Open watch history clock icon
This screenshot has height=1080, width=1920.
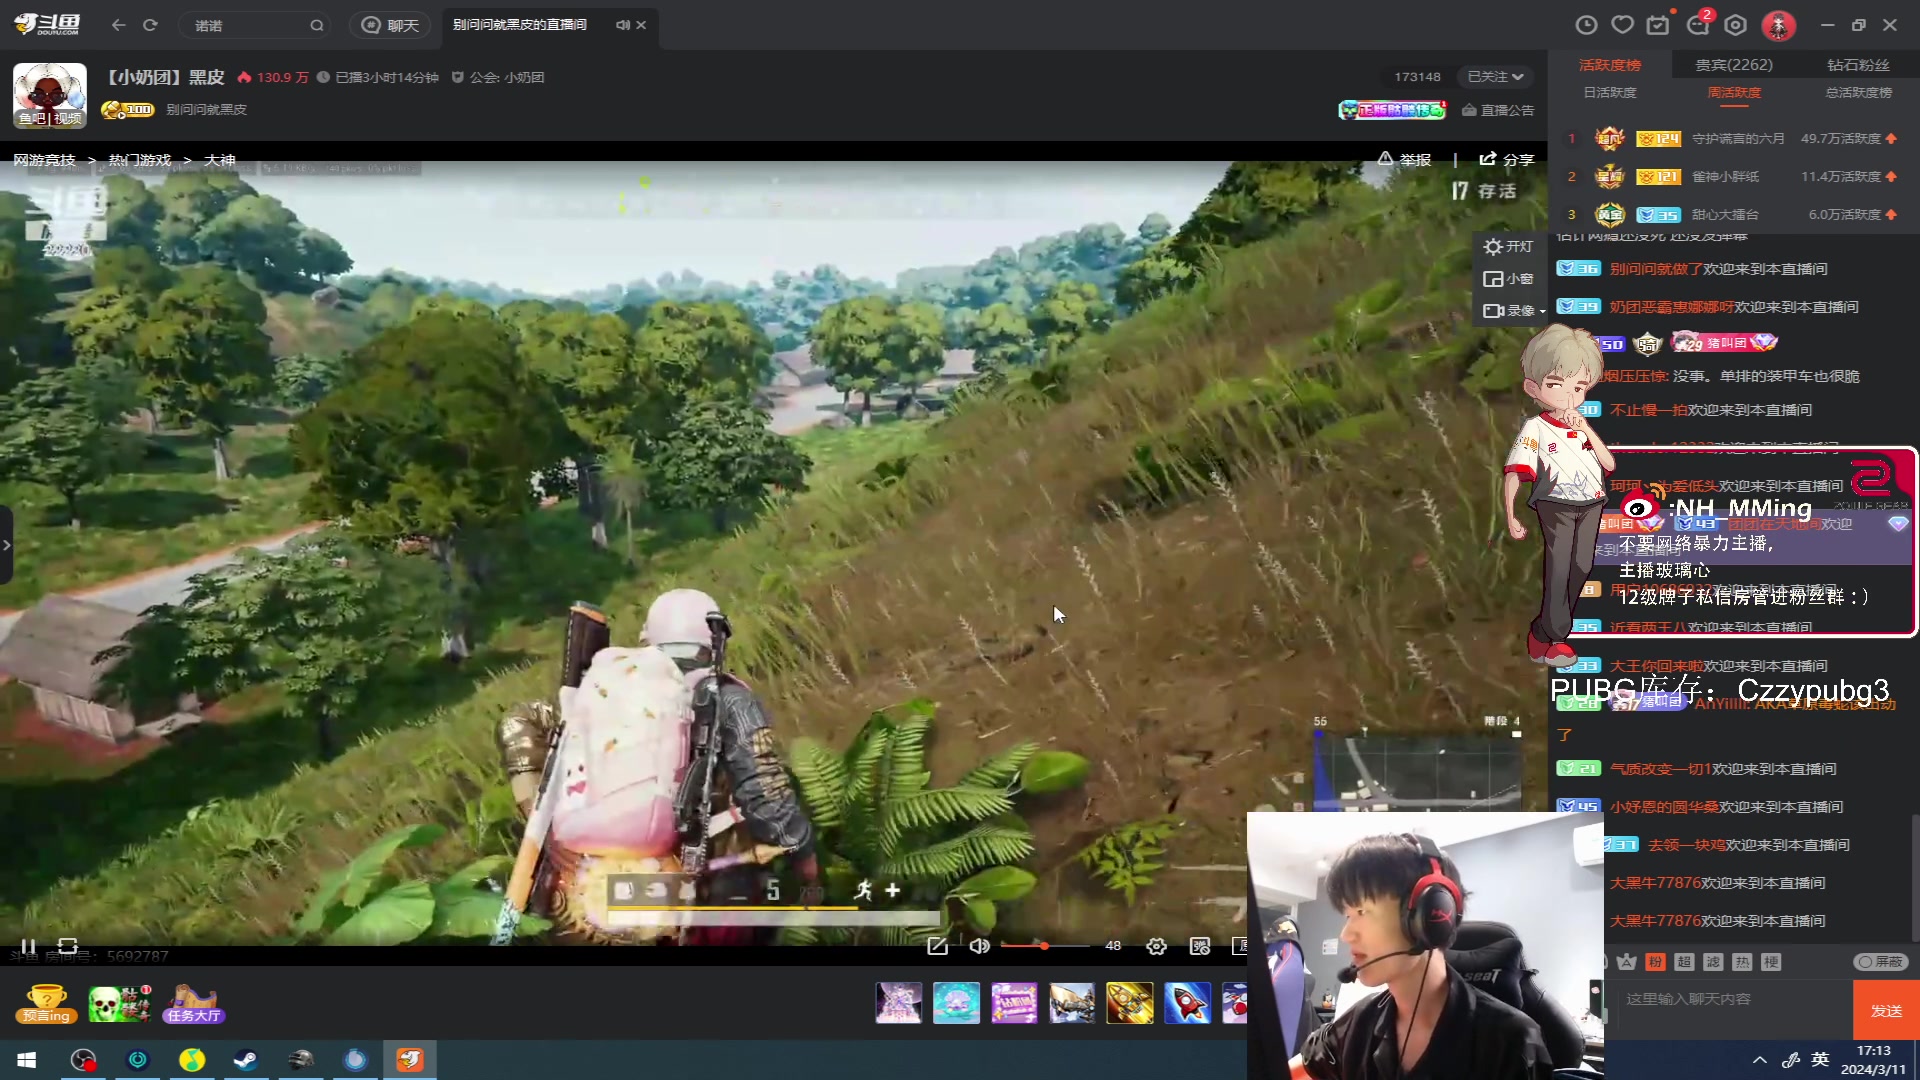(x=1586, y=25)
